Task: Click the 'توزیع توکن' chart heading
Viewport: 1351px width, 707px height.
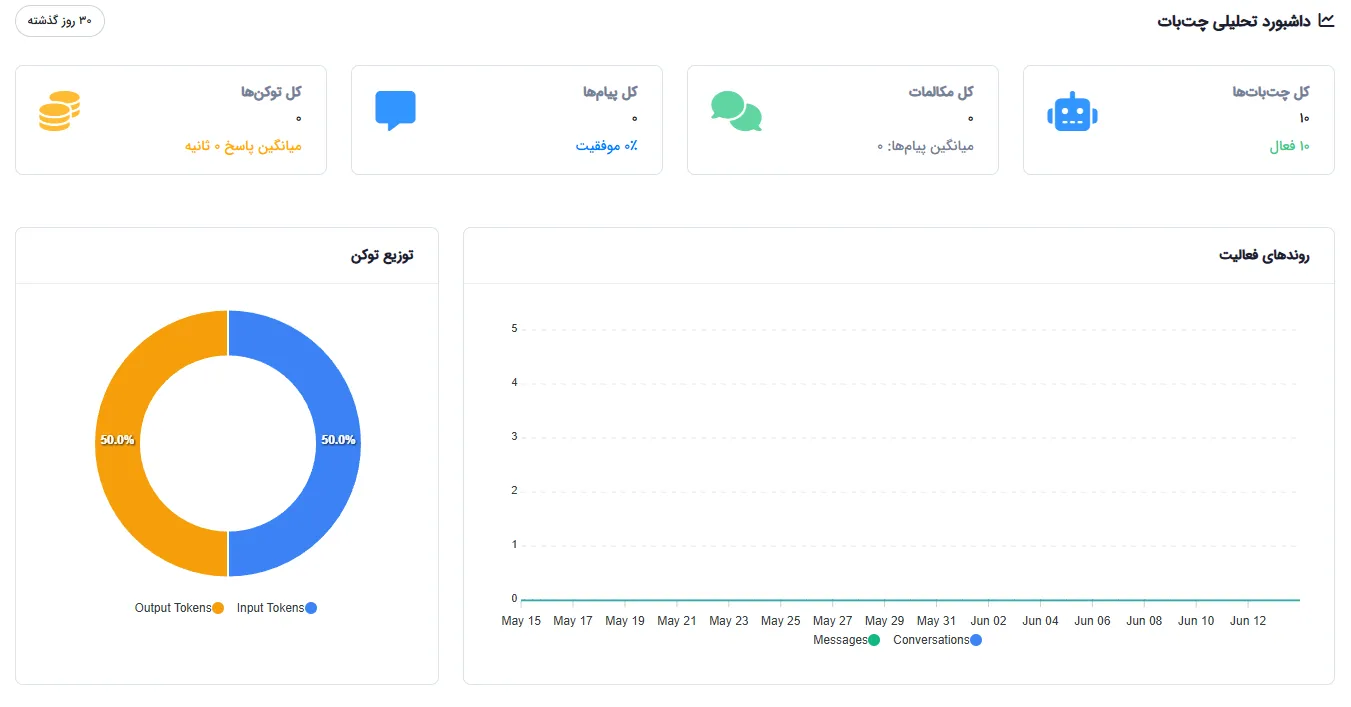Action: [x=382, y=256]
